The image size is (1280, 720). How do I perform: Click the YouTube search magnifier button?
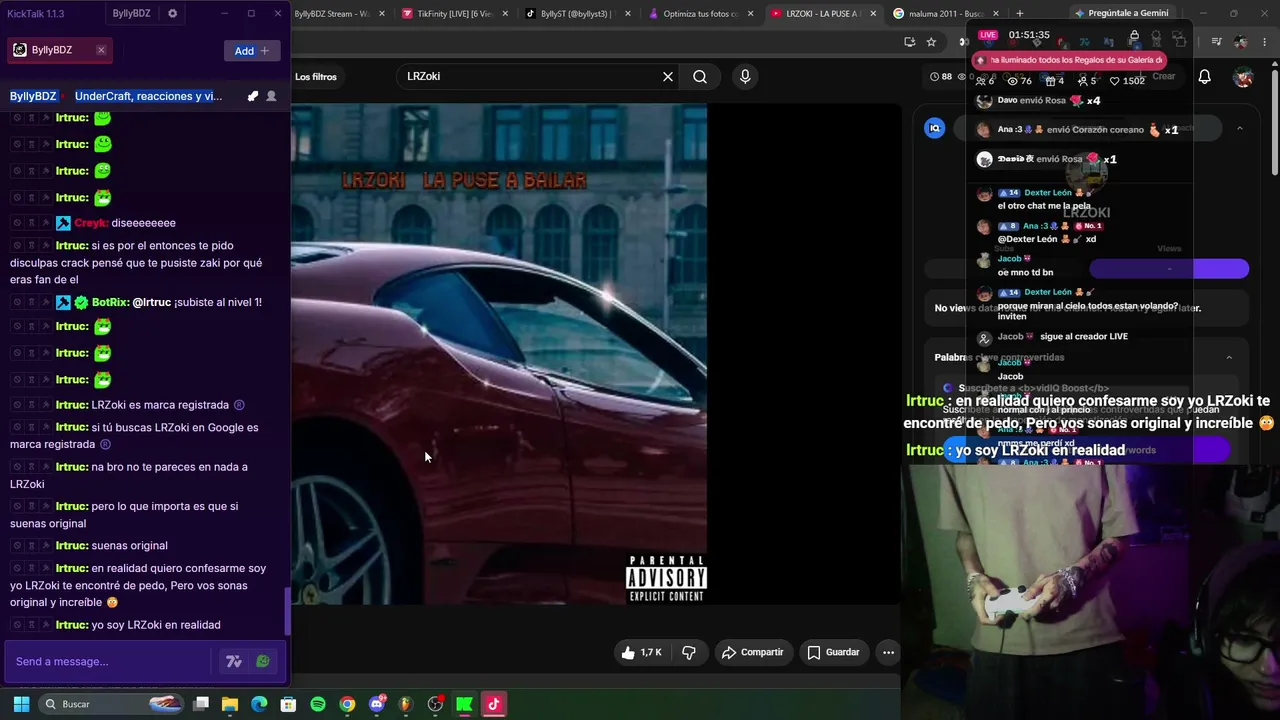[x=700, y=76]
